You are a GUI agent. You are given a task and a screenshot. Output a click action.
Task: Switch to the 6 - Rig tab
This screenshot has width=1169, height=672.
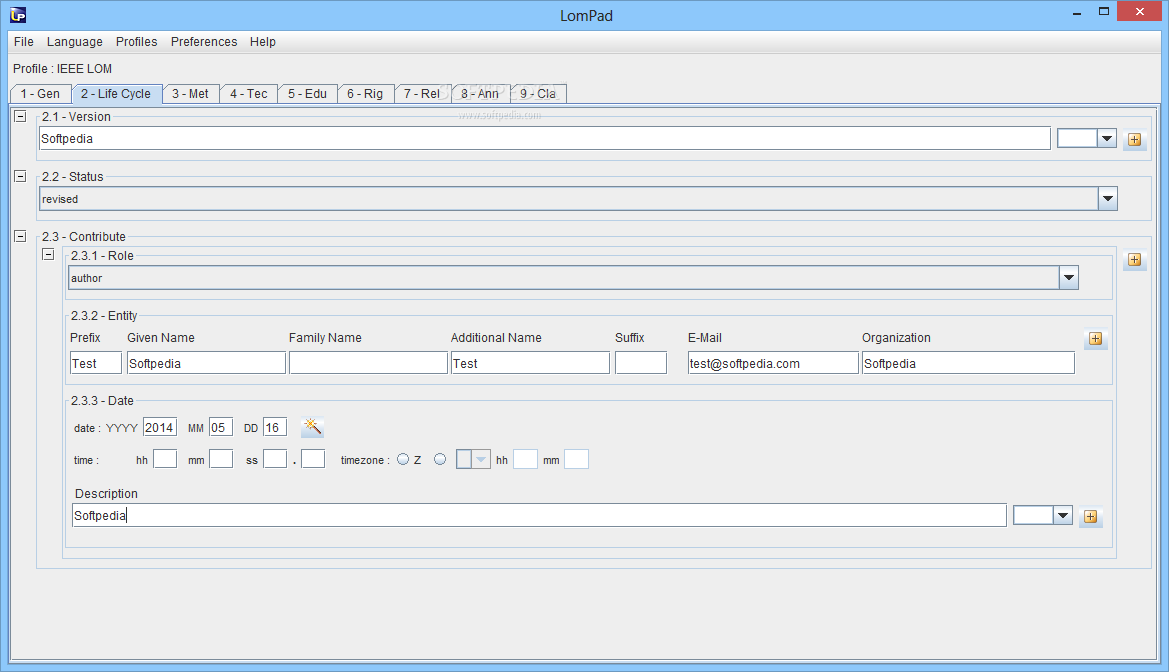pos(365,94)
